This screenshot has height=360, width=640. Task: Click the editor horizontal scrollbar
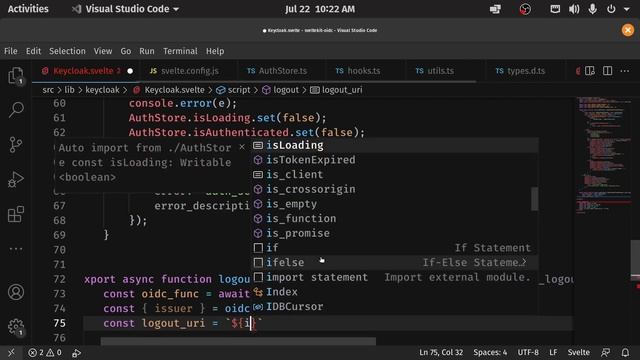pyautogui.click(x=238, y=341)
